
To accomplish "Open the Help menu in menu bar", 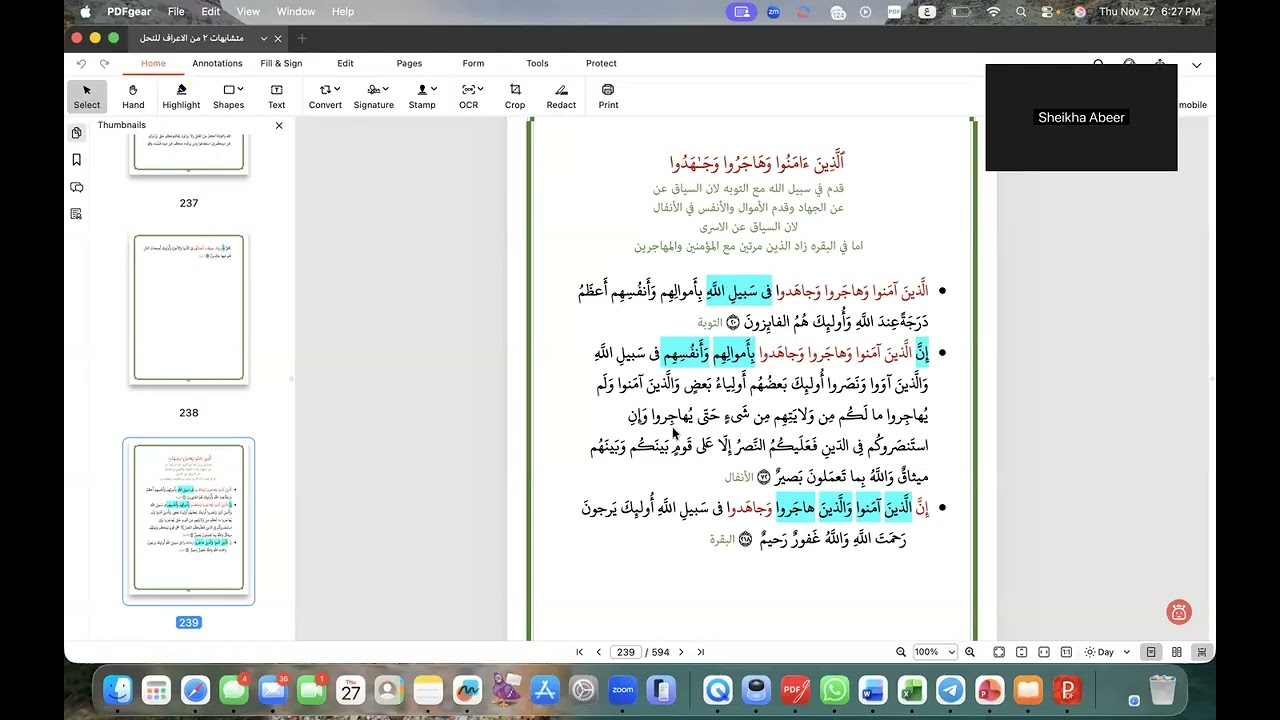I will (343, 11).
